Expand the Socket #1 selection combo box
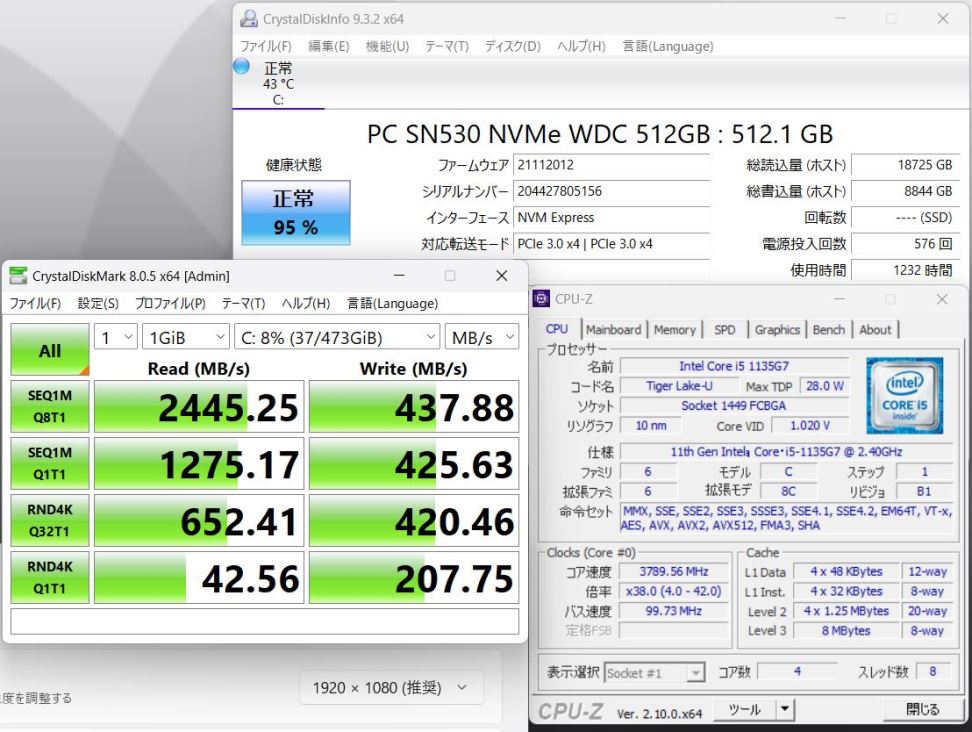Viewport: 972px width, 732px height. (x=654, y=672)
